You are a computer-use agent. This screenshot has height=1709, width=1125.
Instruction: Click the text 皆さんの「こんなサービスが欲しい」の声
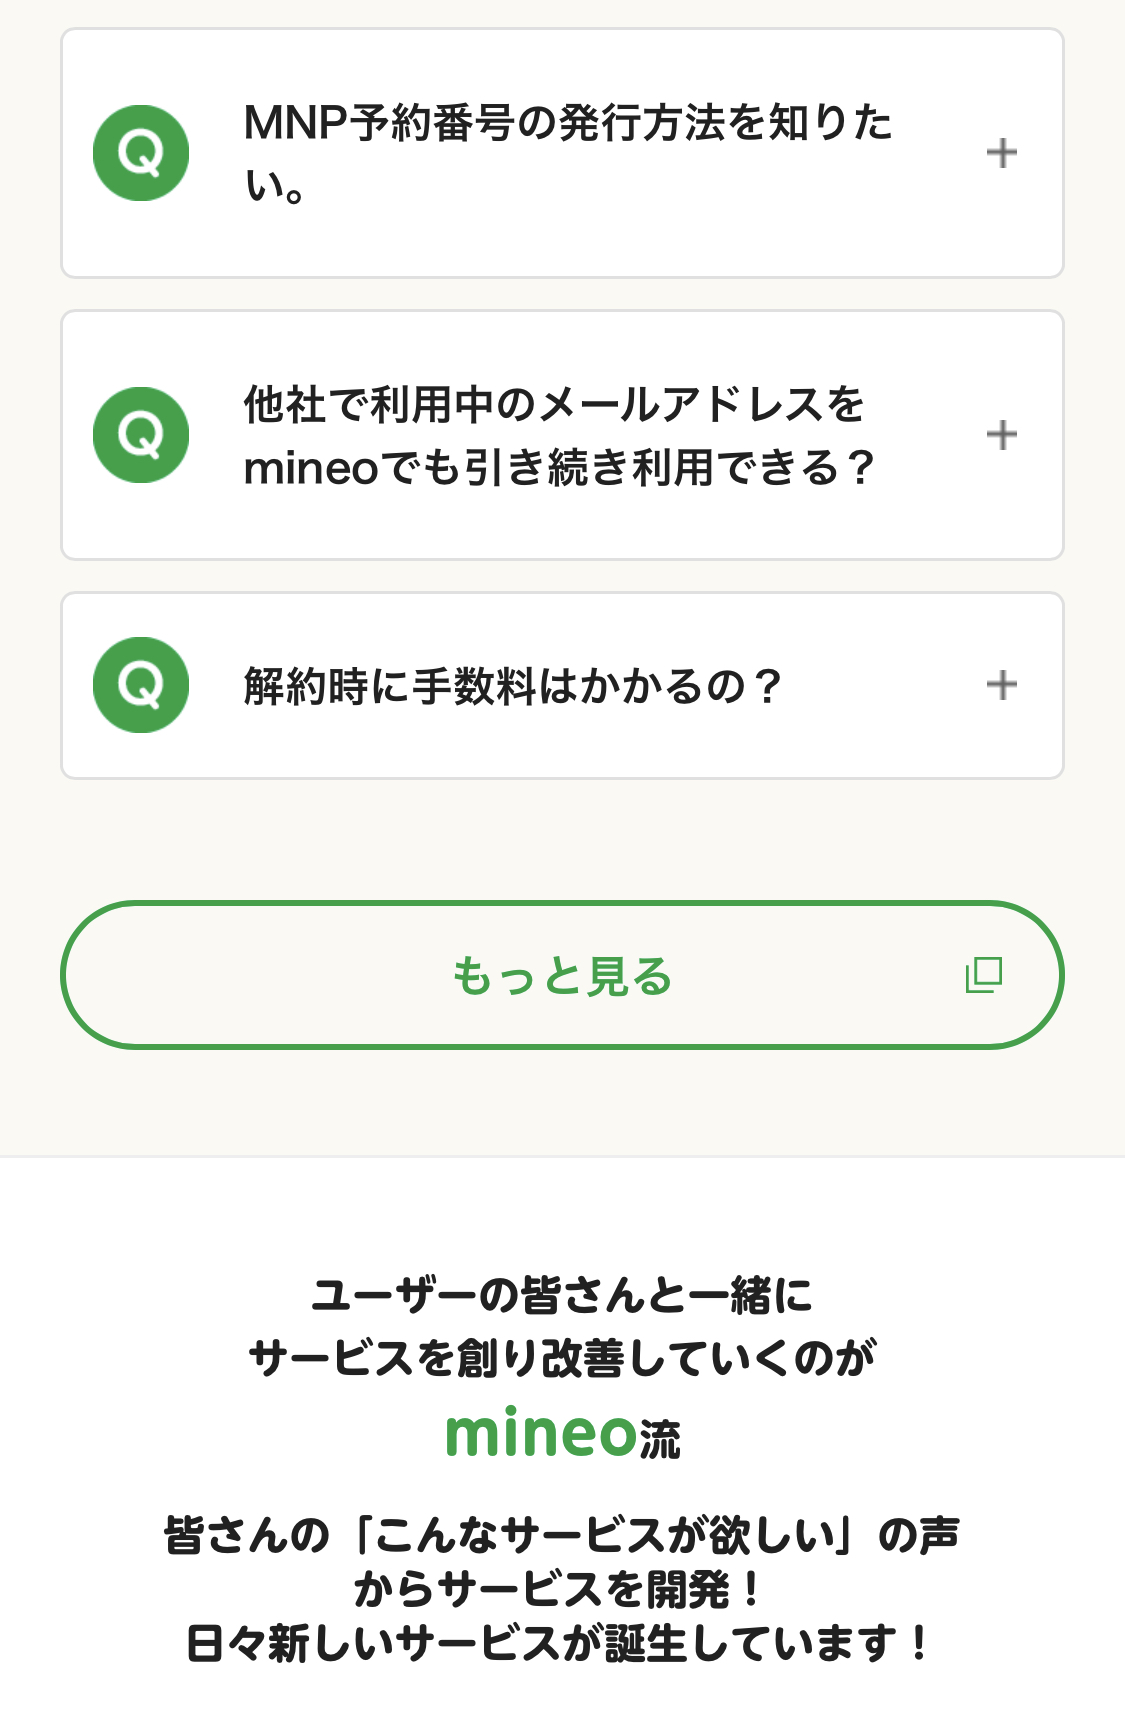(x=562, y=1535)
